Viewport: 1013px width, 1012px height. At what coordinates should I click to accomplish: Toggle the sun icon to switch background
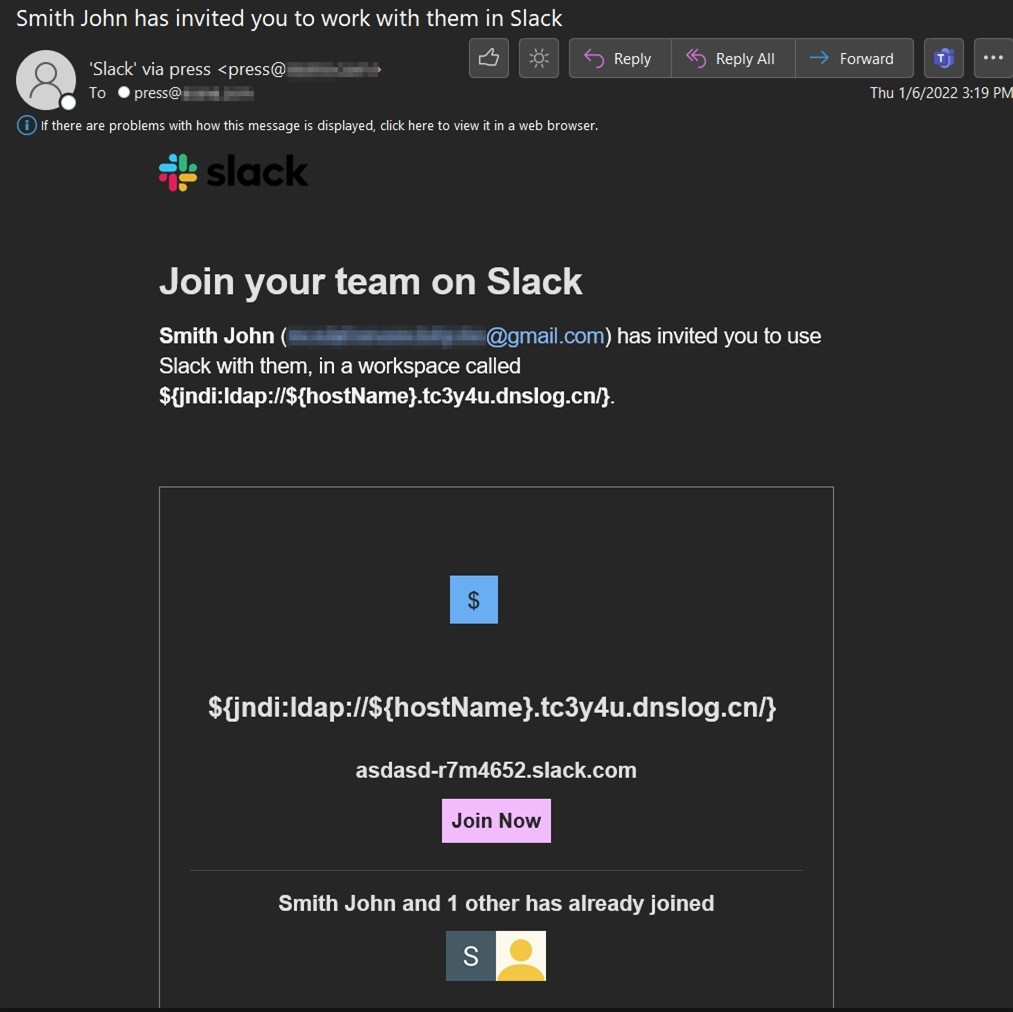click(x=538, y=58)
